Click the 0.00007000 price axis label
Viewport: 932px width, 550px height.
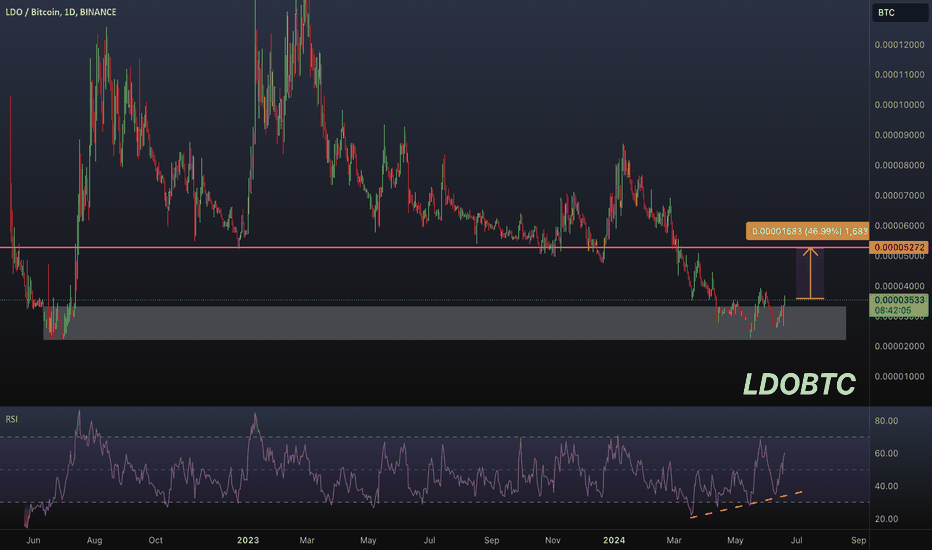point(899,195)
